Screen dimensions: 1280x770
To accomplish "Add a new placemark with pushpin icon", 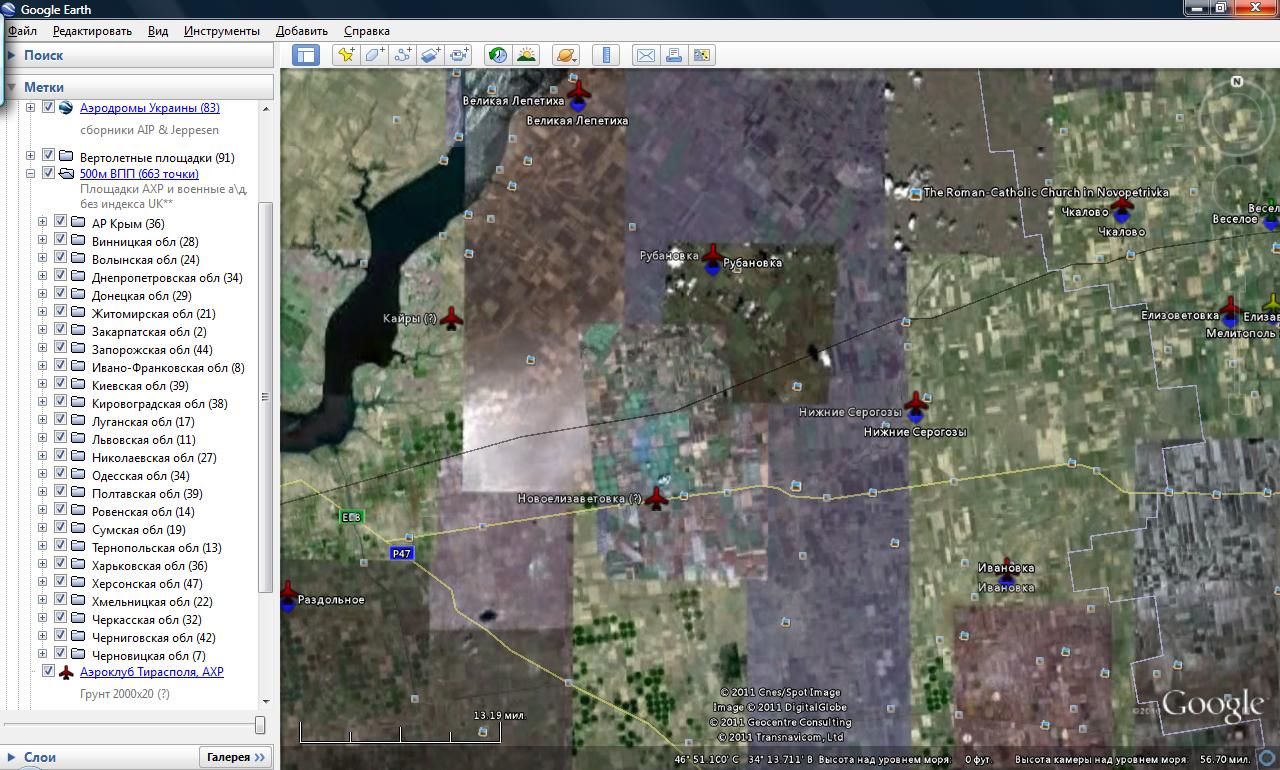I will 346,55.
